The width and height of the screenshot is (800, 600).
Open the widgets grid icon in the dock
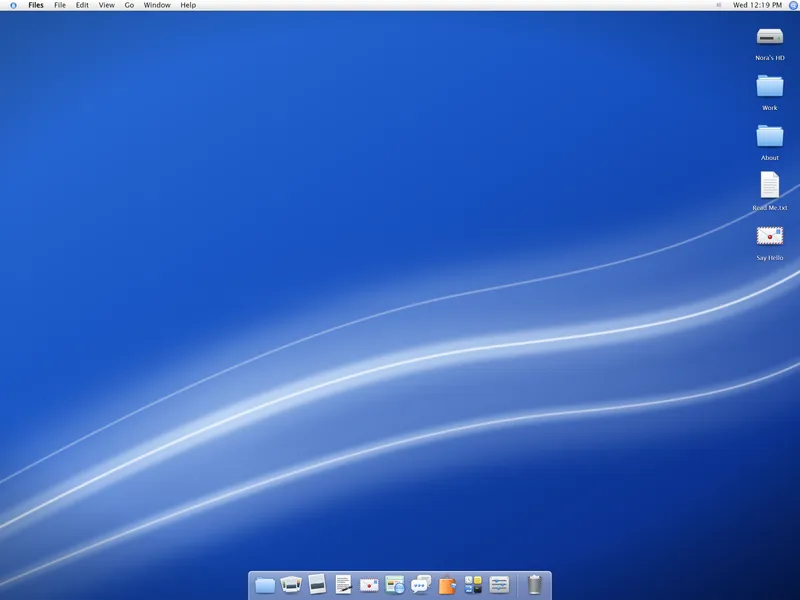click(473, 585)
